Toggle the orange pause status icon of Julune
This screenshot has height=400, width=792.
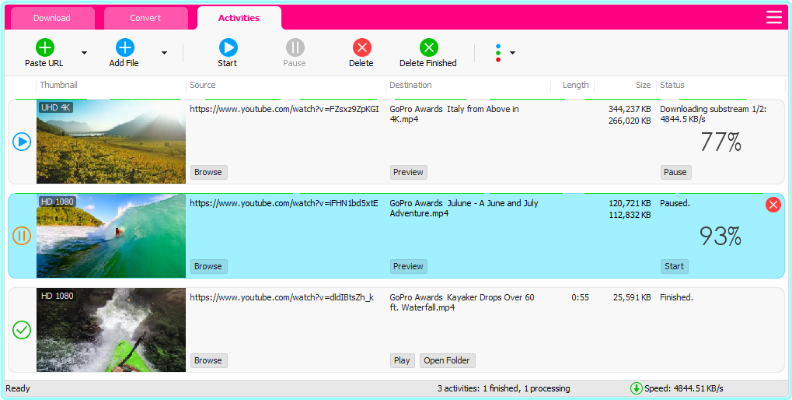coord(22,236)
